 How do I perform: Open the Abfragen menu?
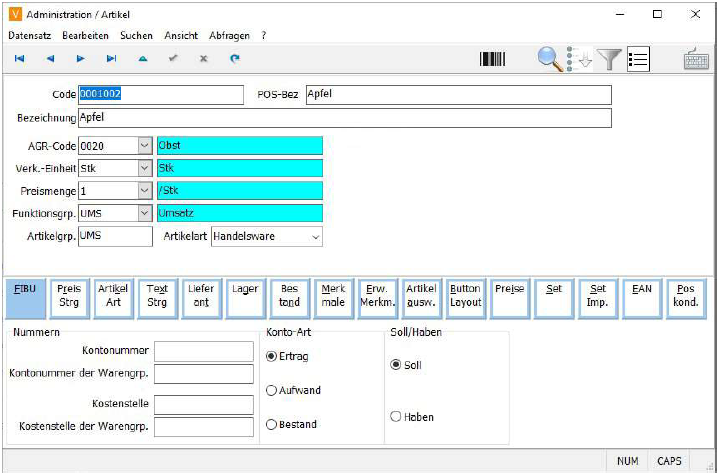(x=229, y=35)
